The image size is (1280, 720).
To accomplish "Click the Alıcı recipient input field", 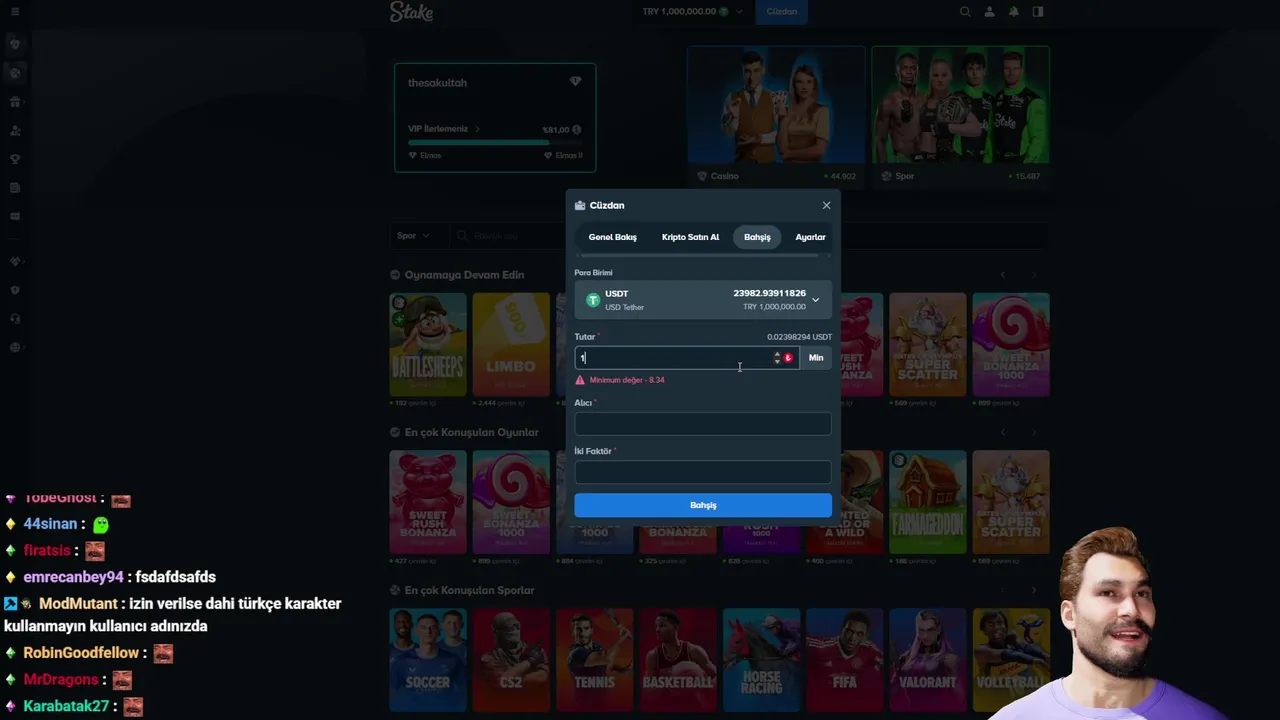I will [703, 424].
